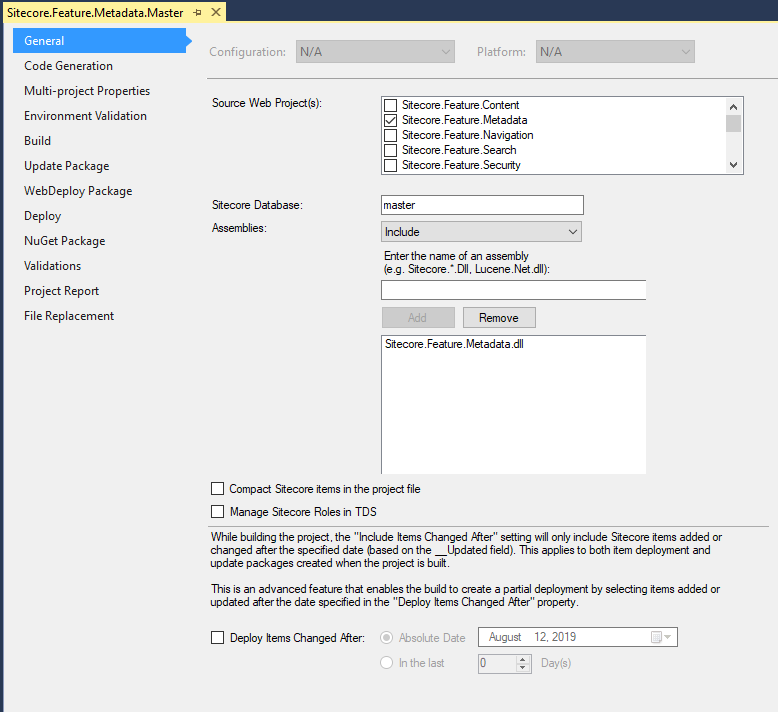The image size is (778, 712).
Task: Go to NuGet Package settings
Action: pyautogui.click(x=65, y=241)
